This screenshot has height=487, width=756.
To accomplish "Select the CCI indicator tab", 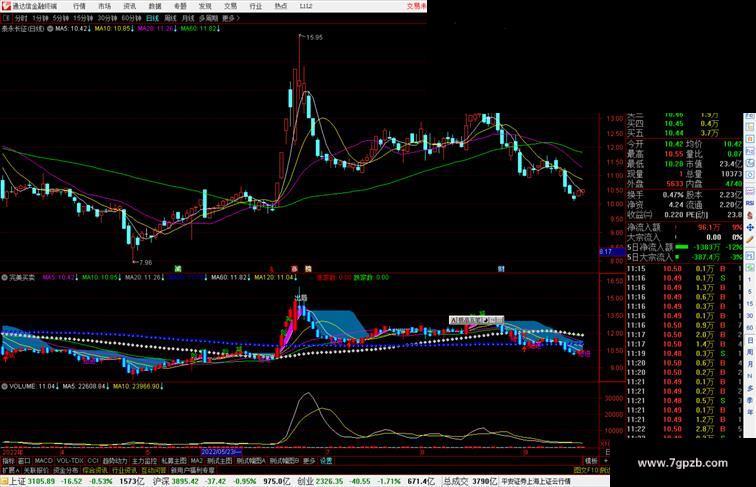I will tap(93, 461).
